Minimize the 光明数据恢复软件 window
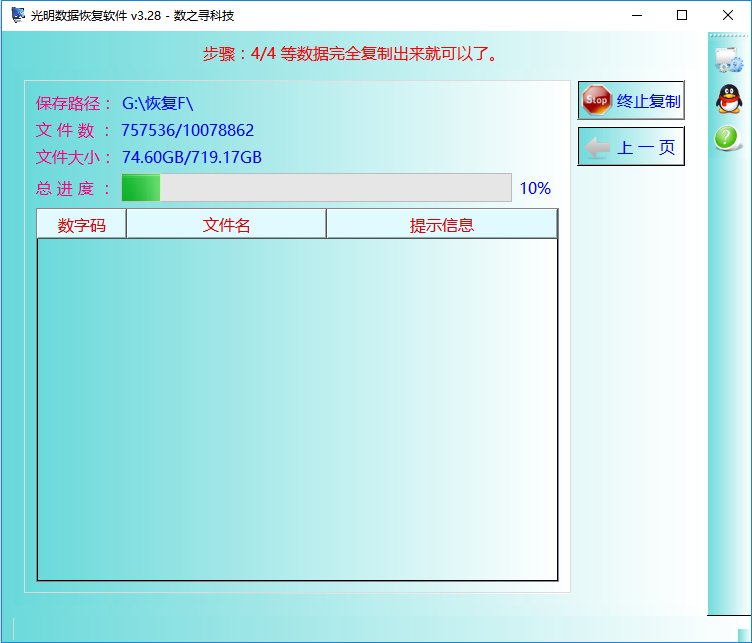 click(637, 15)
